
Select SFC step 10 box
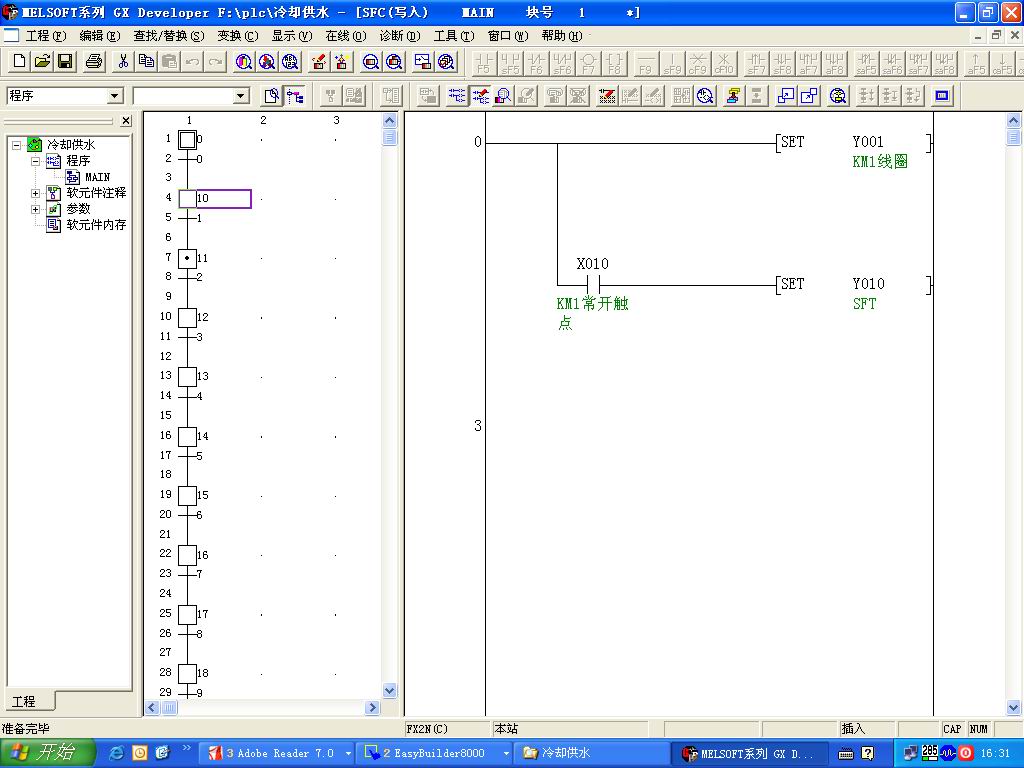coord(188,199)
